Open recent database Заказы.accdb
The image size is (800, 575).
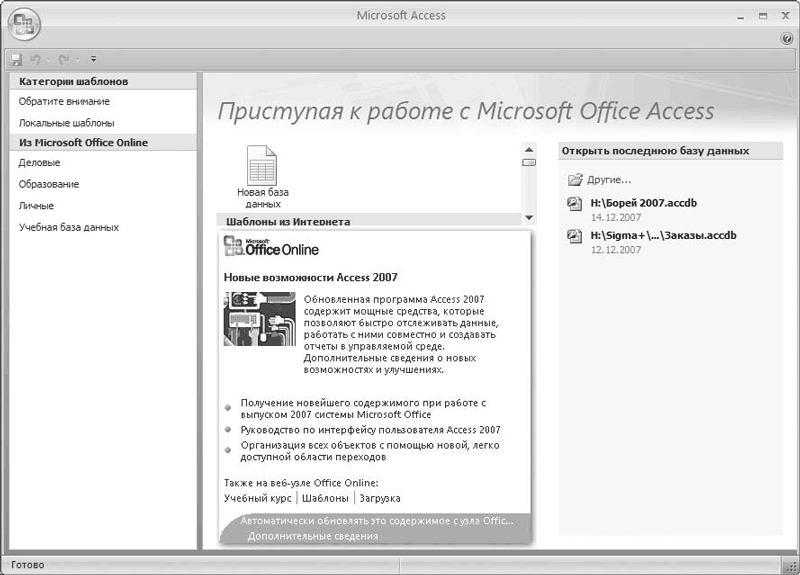pos(663,235)
